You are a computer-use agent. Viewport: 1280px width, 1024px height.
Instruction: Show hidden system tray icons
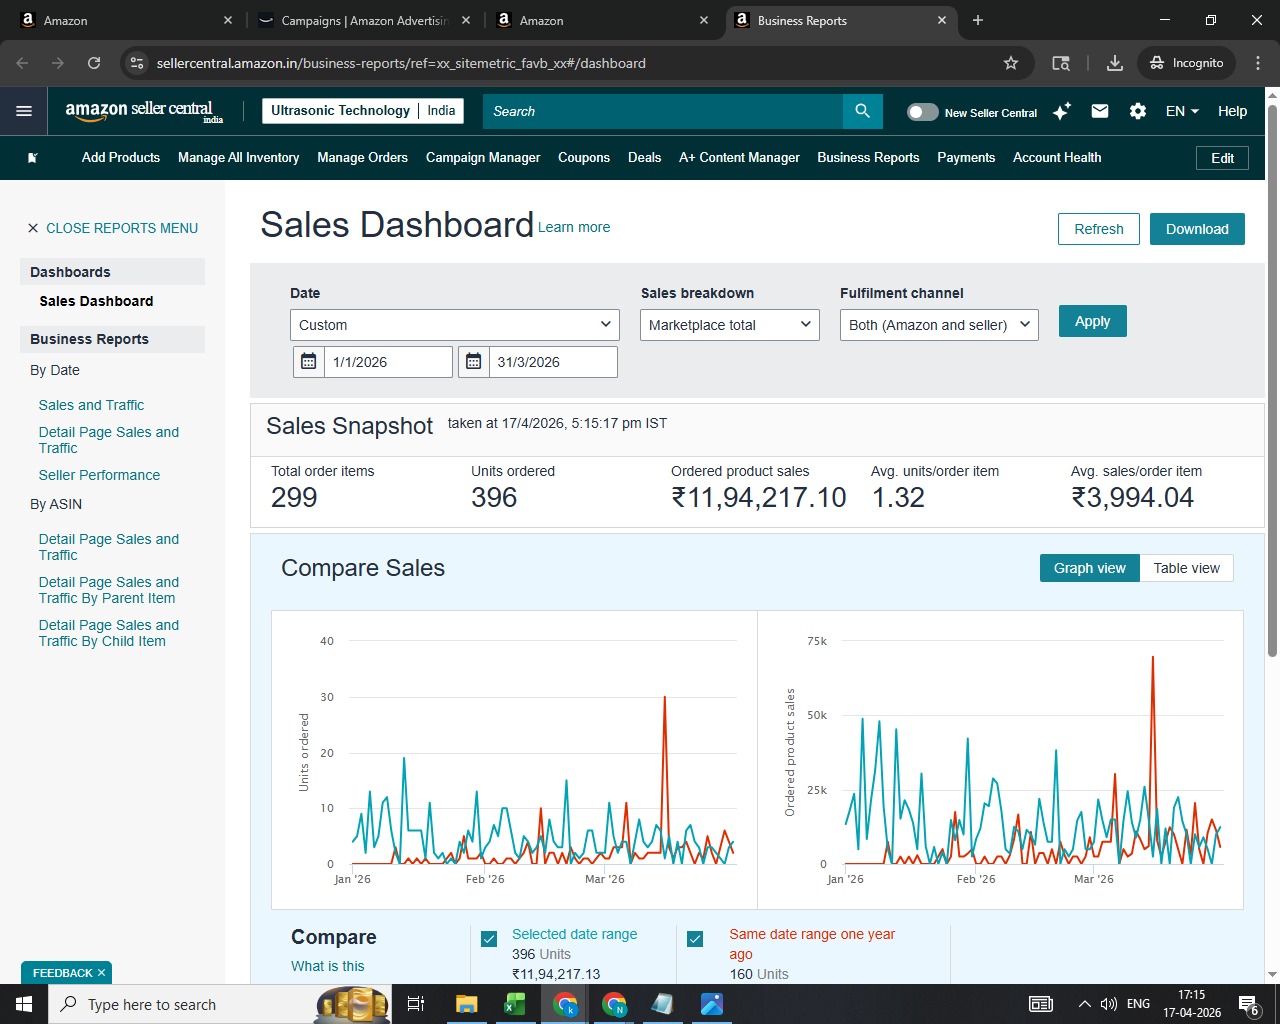[x=1084, y=1004]
